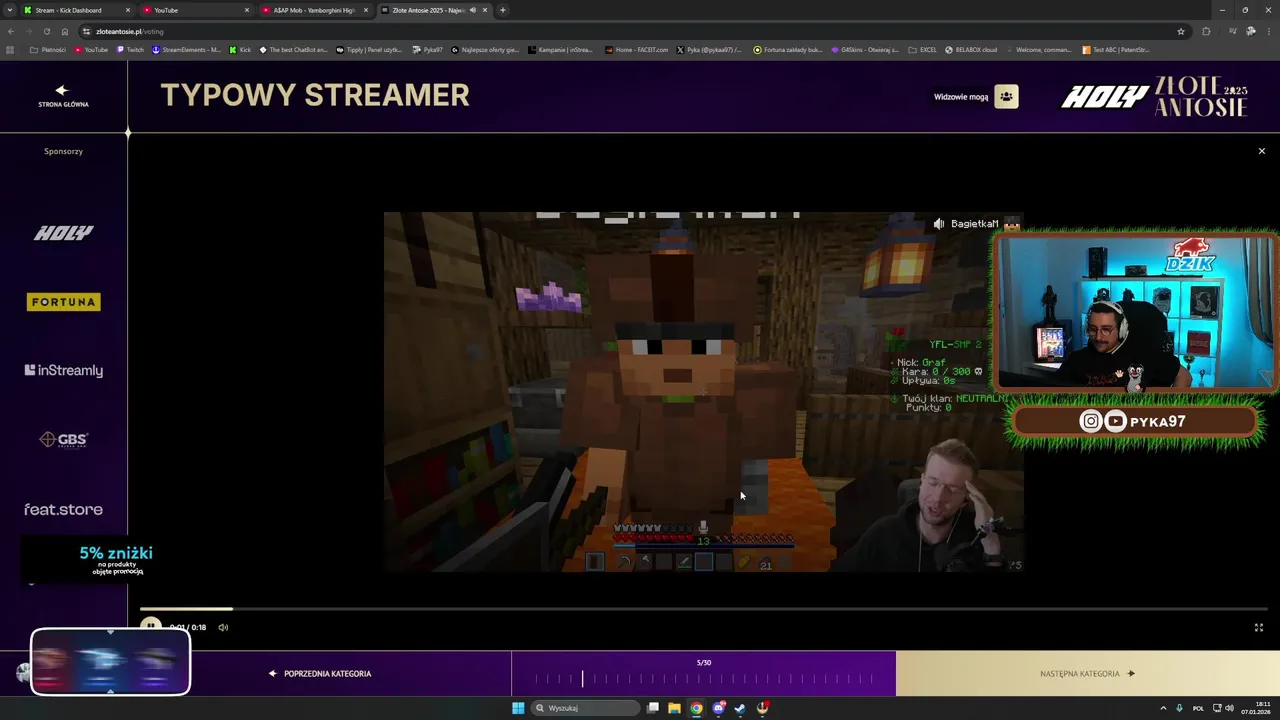Open the Tipply Panel bookmark
The width and height of the screenshot is (1280, 720).
[x=369, y=49]
